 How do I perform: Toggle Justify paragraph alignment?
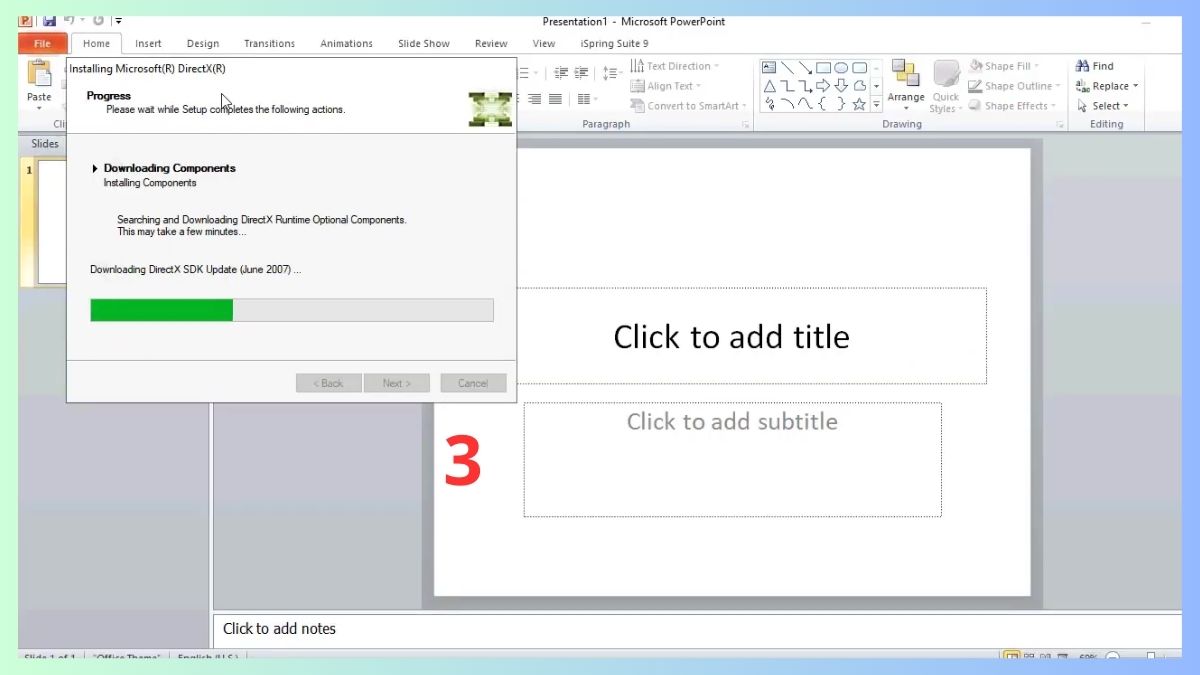click(x=555, y=99)
